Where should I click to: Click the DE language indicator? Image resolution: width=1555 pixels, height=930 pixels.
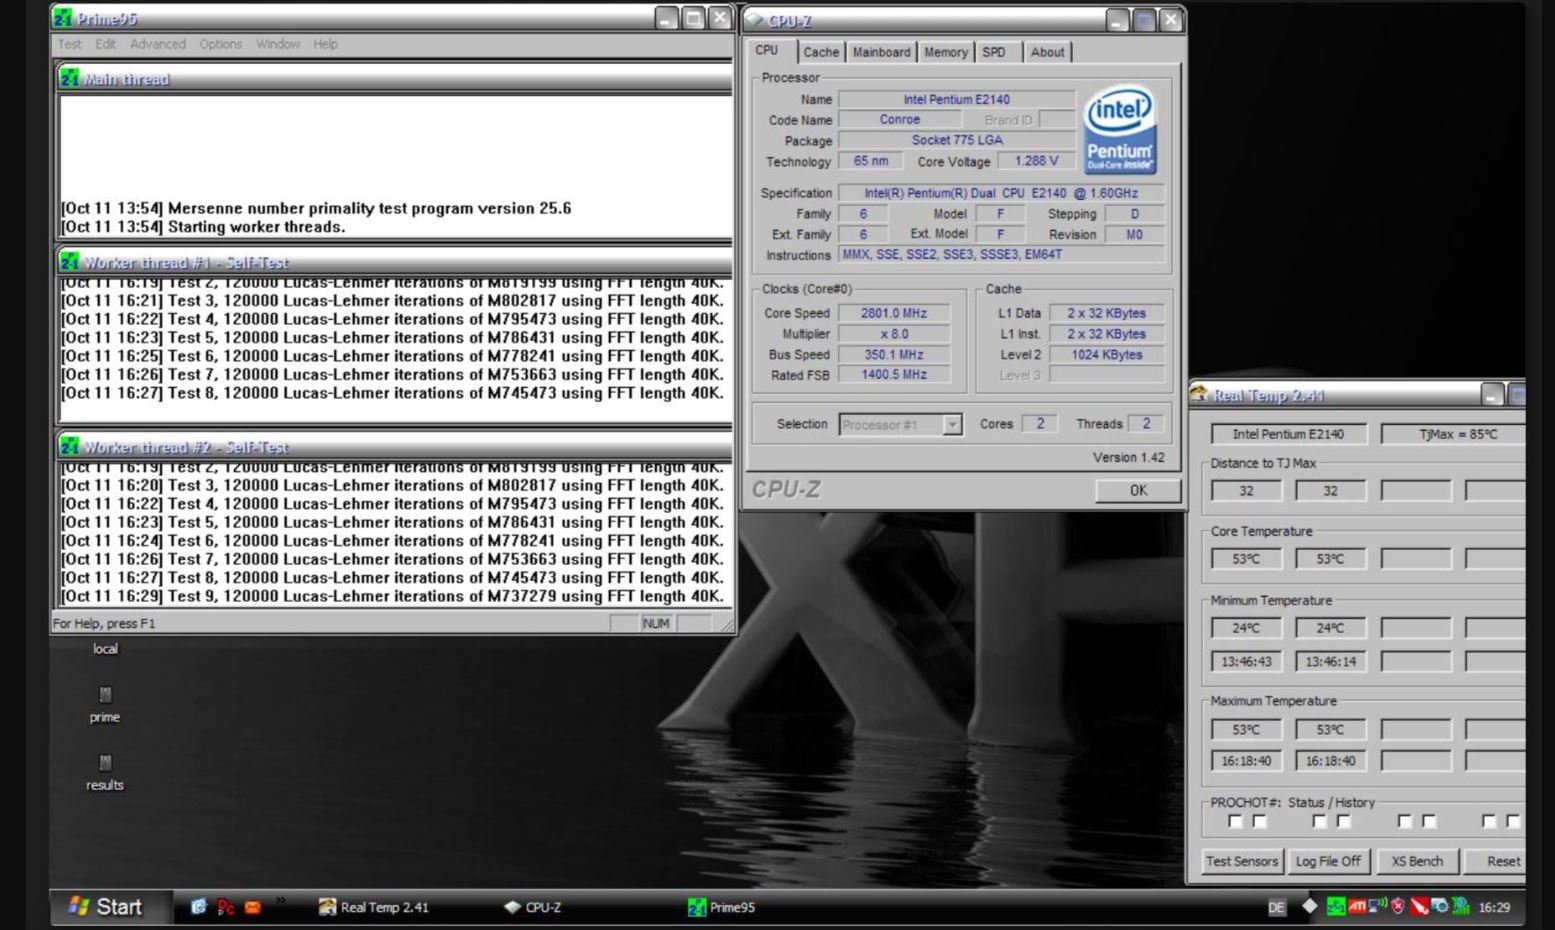[x=1277, y=907]
